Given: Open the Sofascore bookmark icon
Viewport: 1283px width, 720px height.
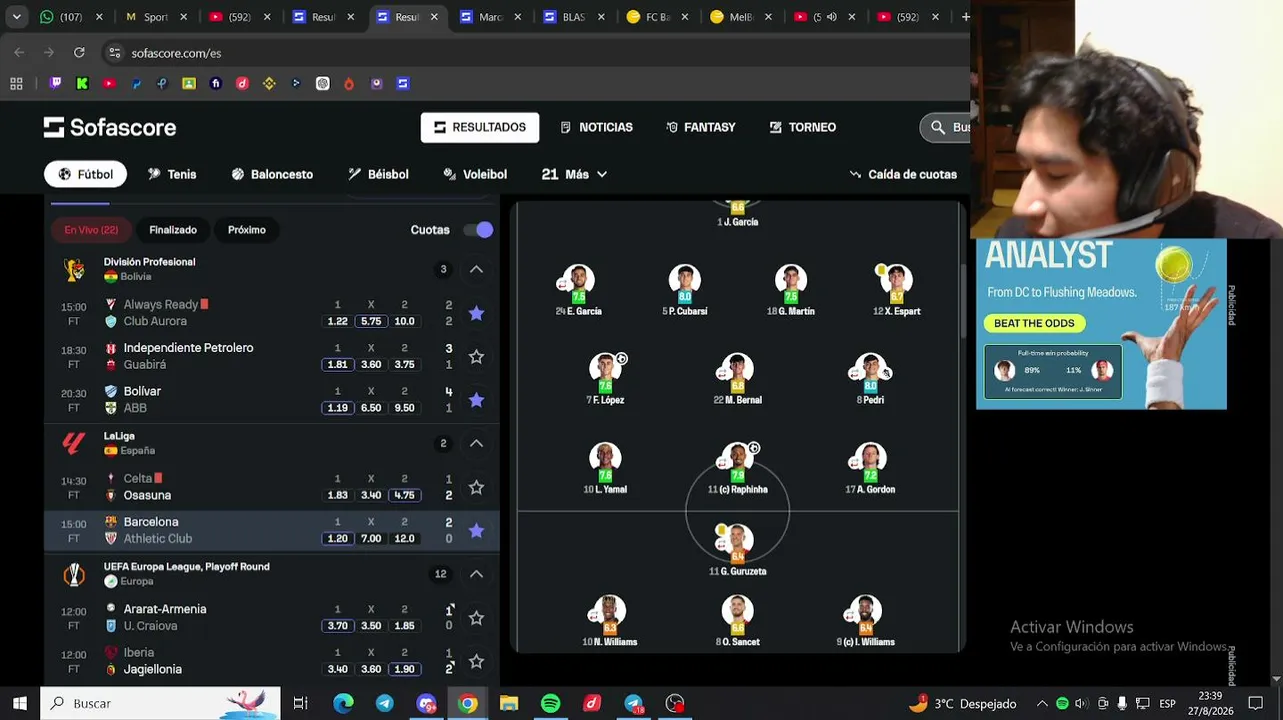Looking at the screenshot, I should 402,84.
